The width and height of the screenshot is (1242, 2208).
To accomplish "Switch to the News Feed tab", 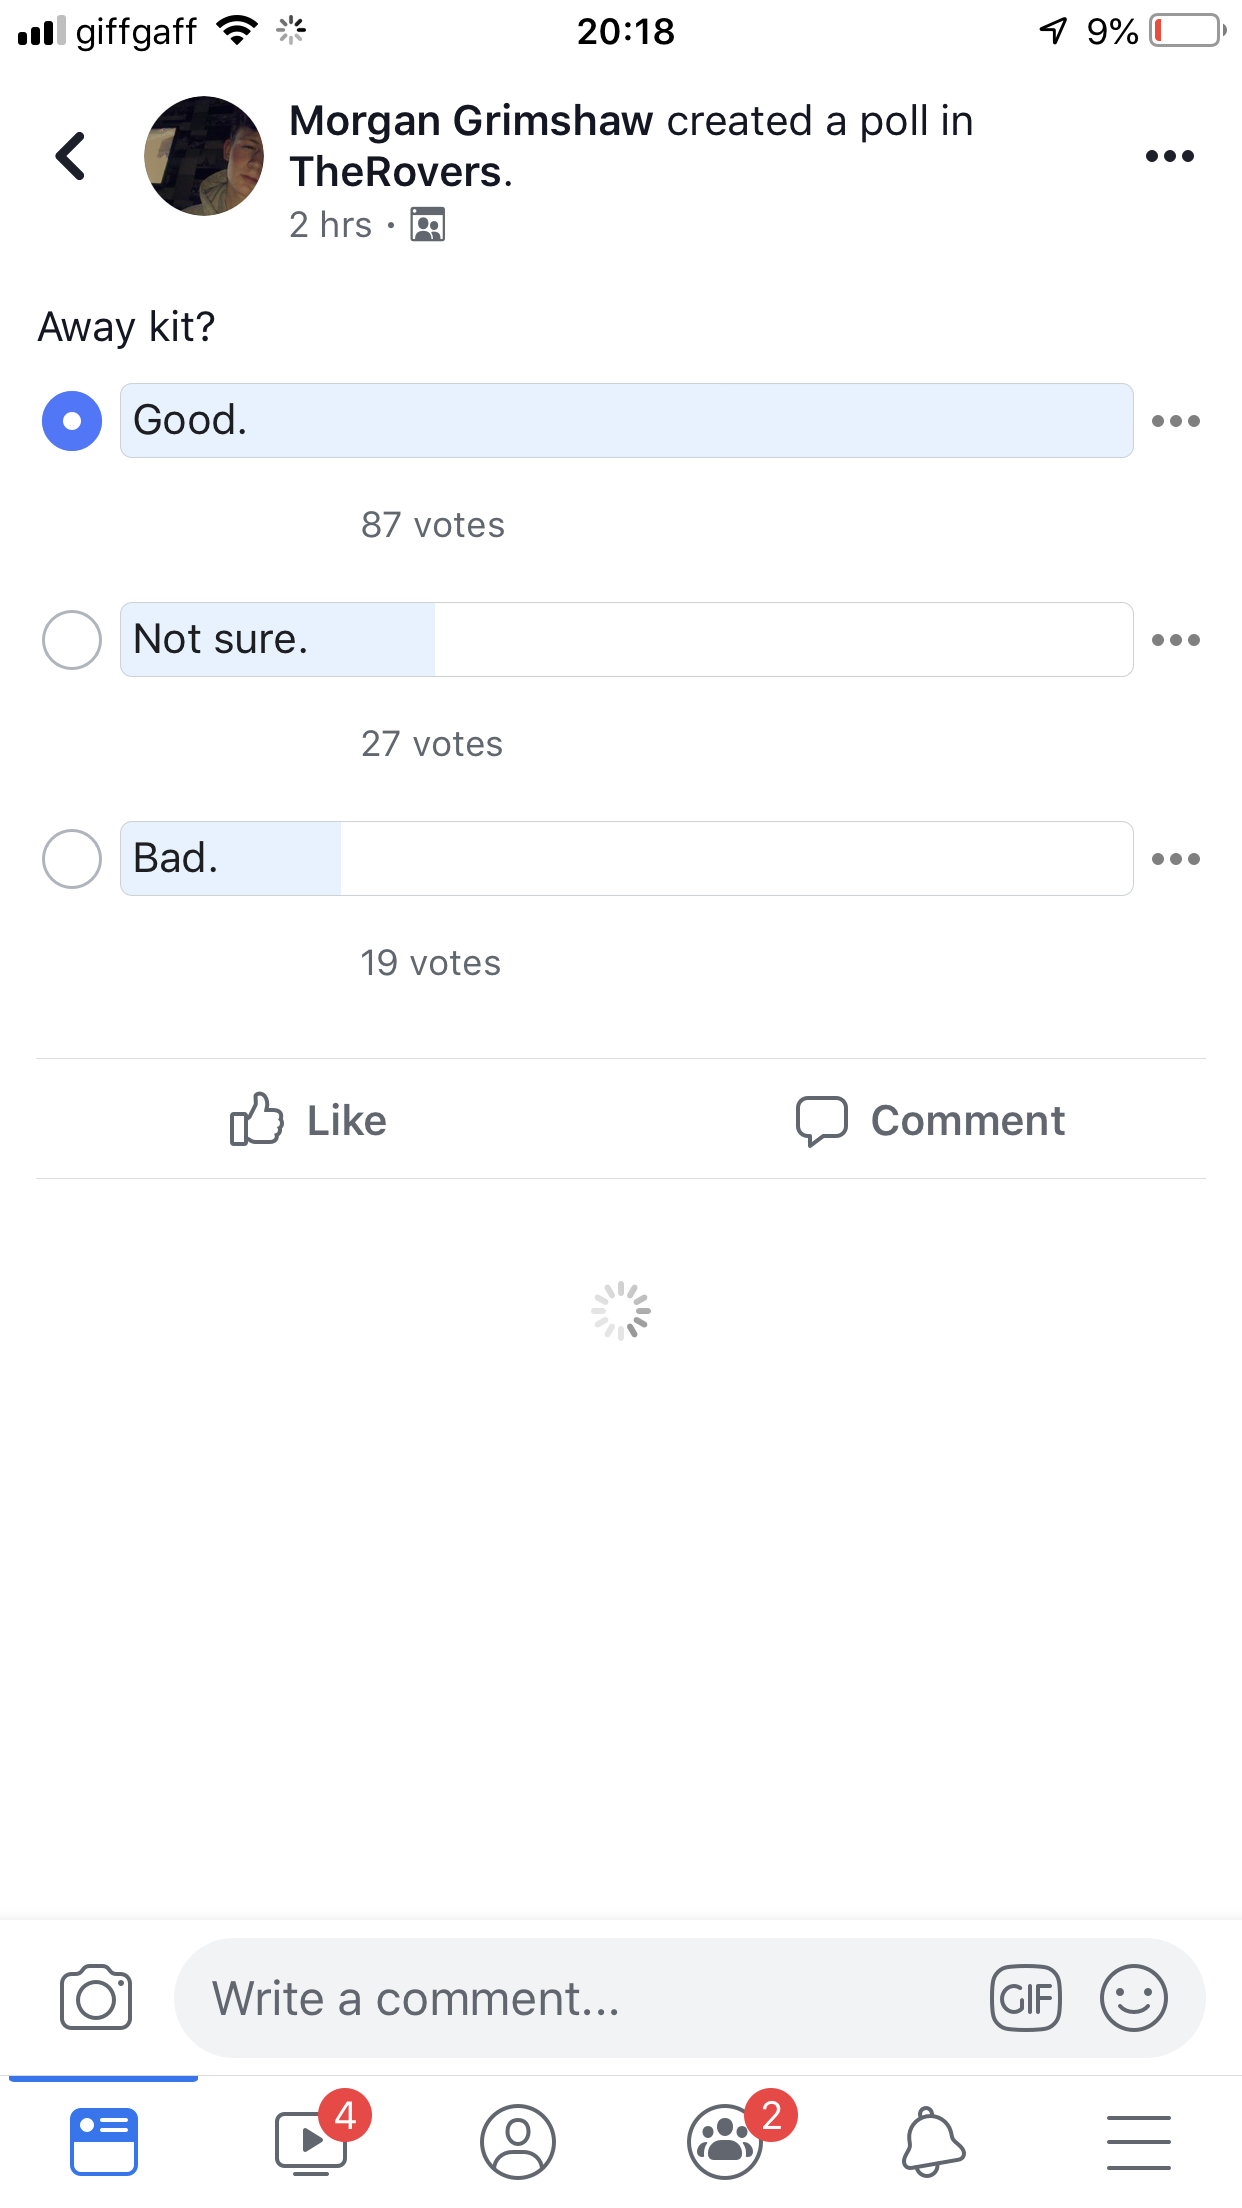I will [104, 2142].
